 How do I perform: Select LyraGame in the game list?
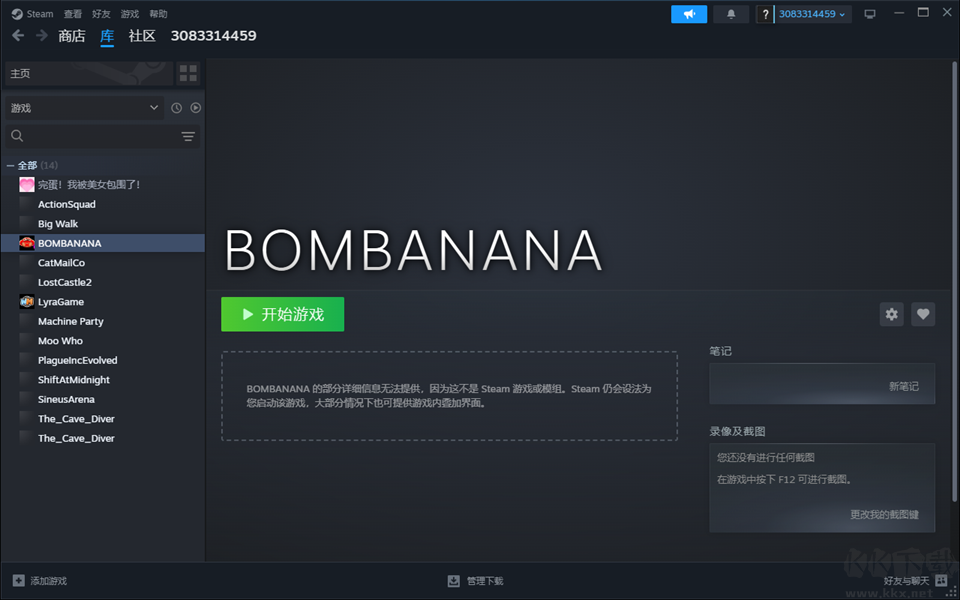pyautogui.click(x=61, y=302)
